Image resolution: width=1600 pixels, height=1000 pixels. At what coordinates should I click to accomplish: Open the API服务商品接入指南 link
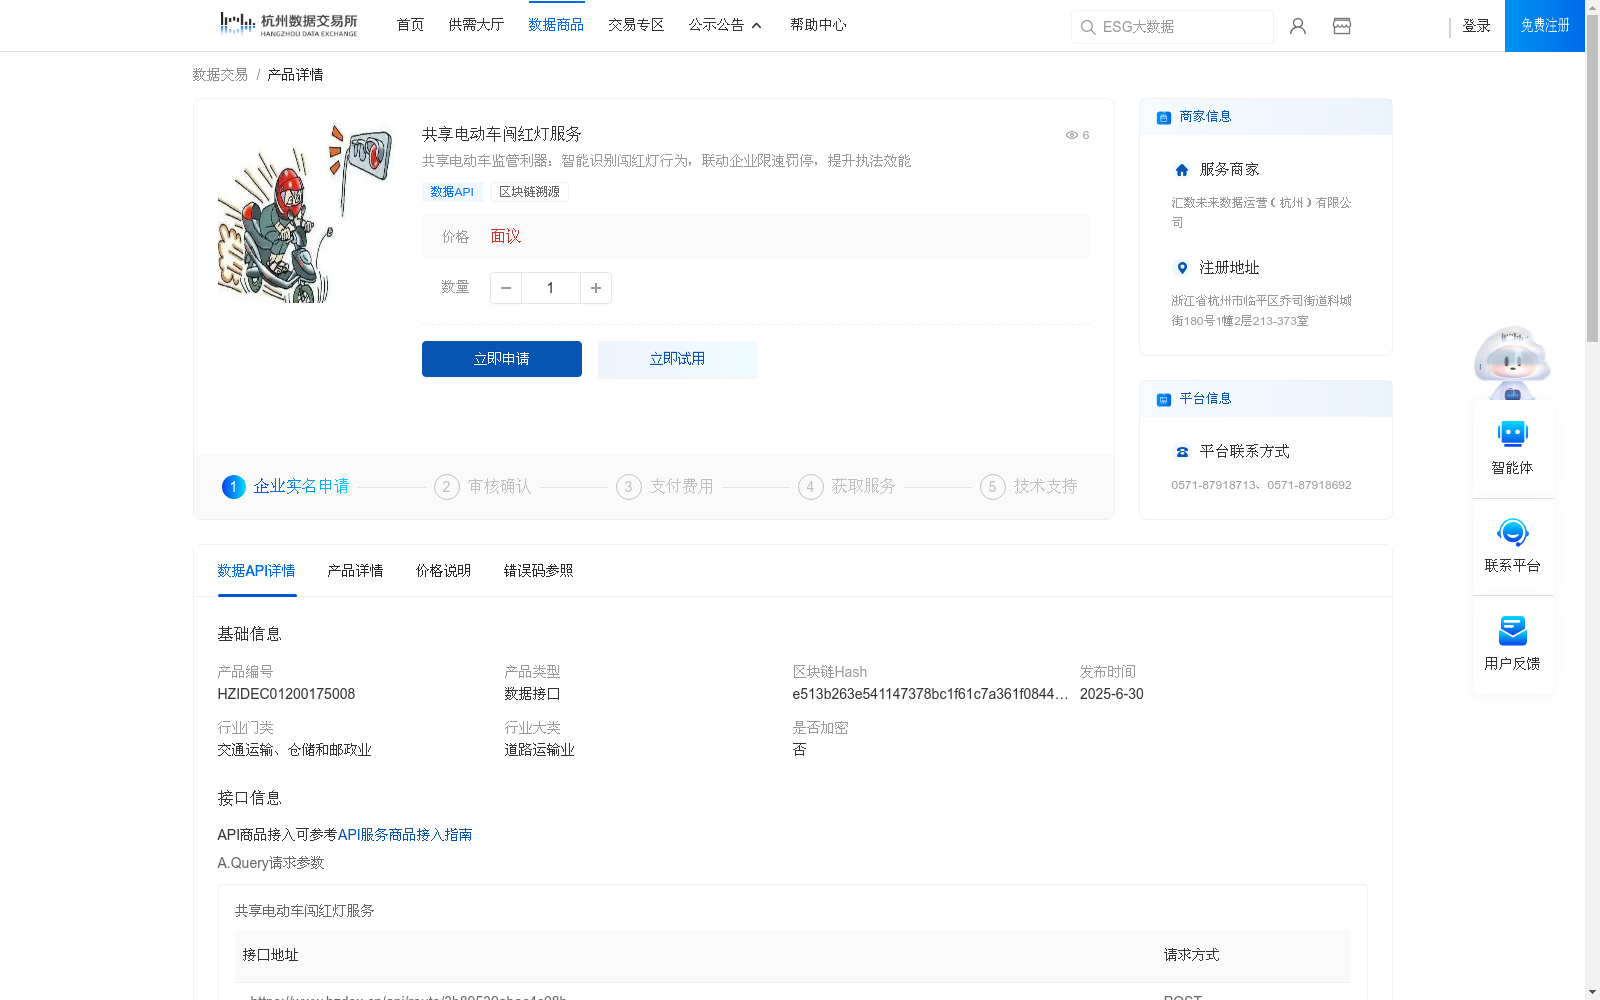point(405,835)
